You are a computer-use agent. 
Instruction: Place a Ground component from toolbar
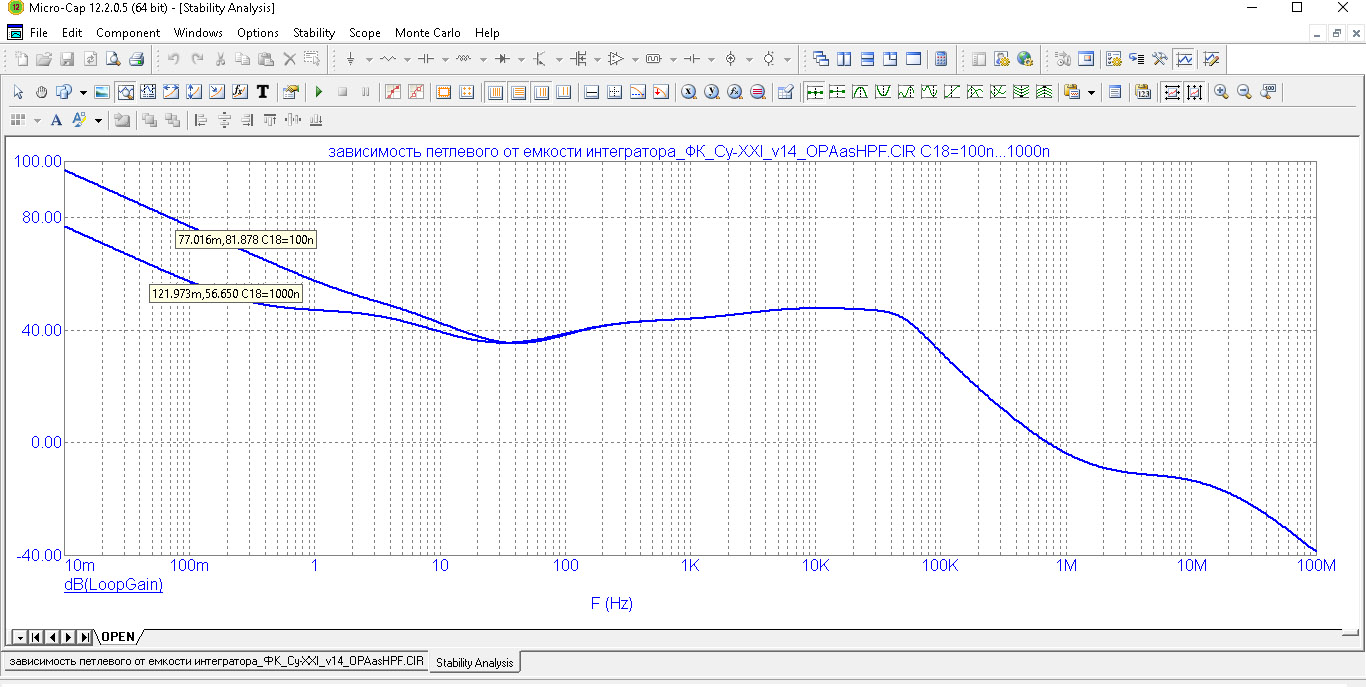point(350,59)
